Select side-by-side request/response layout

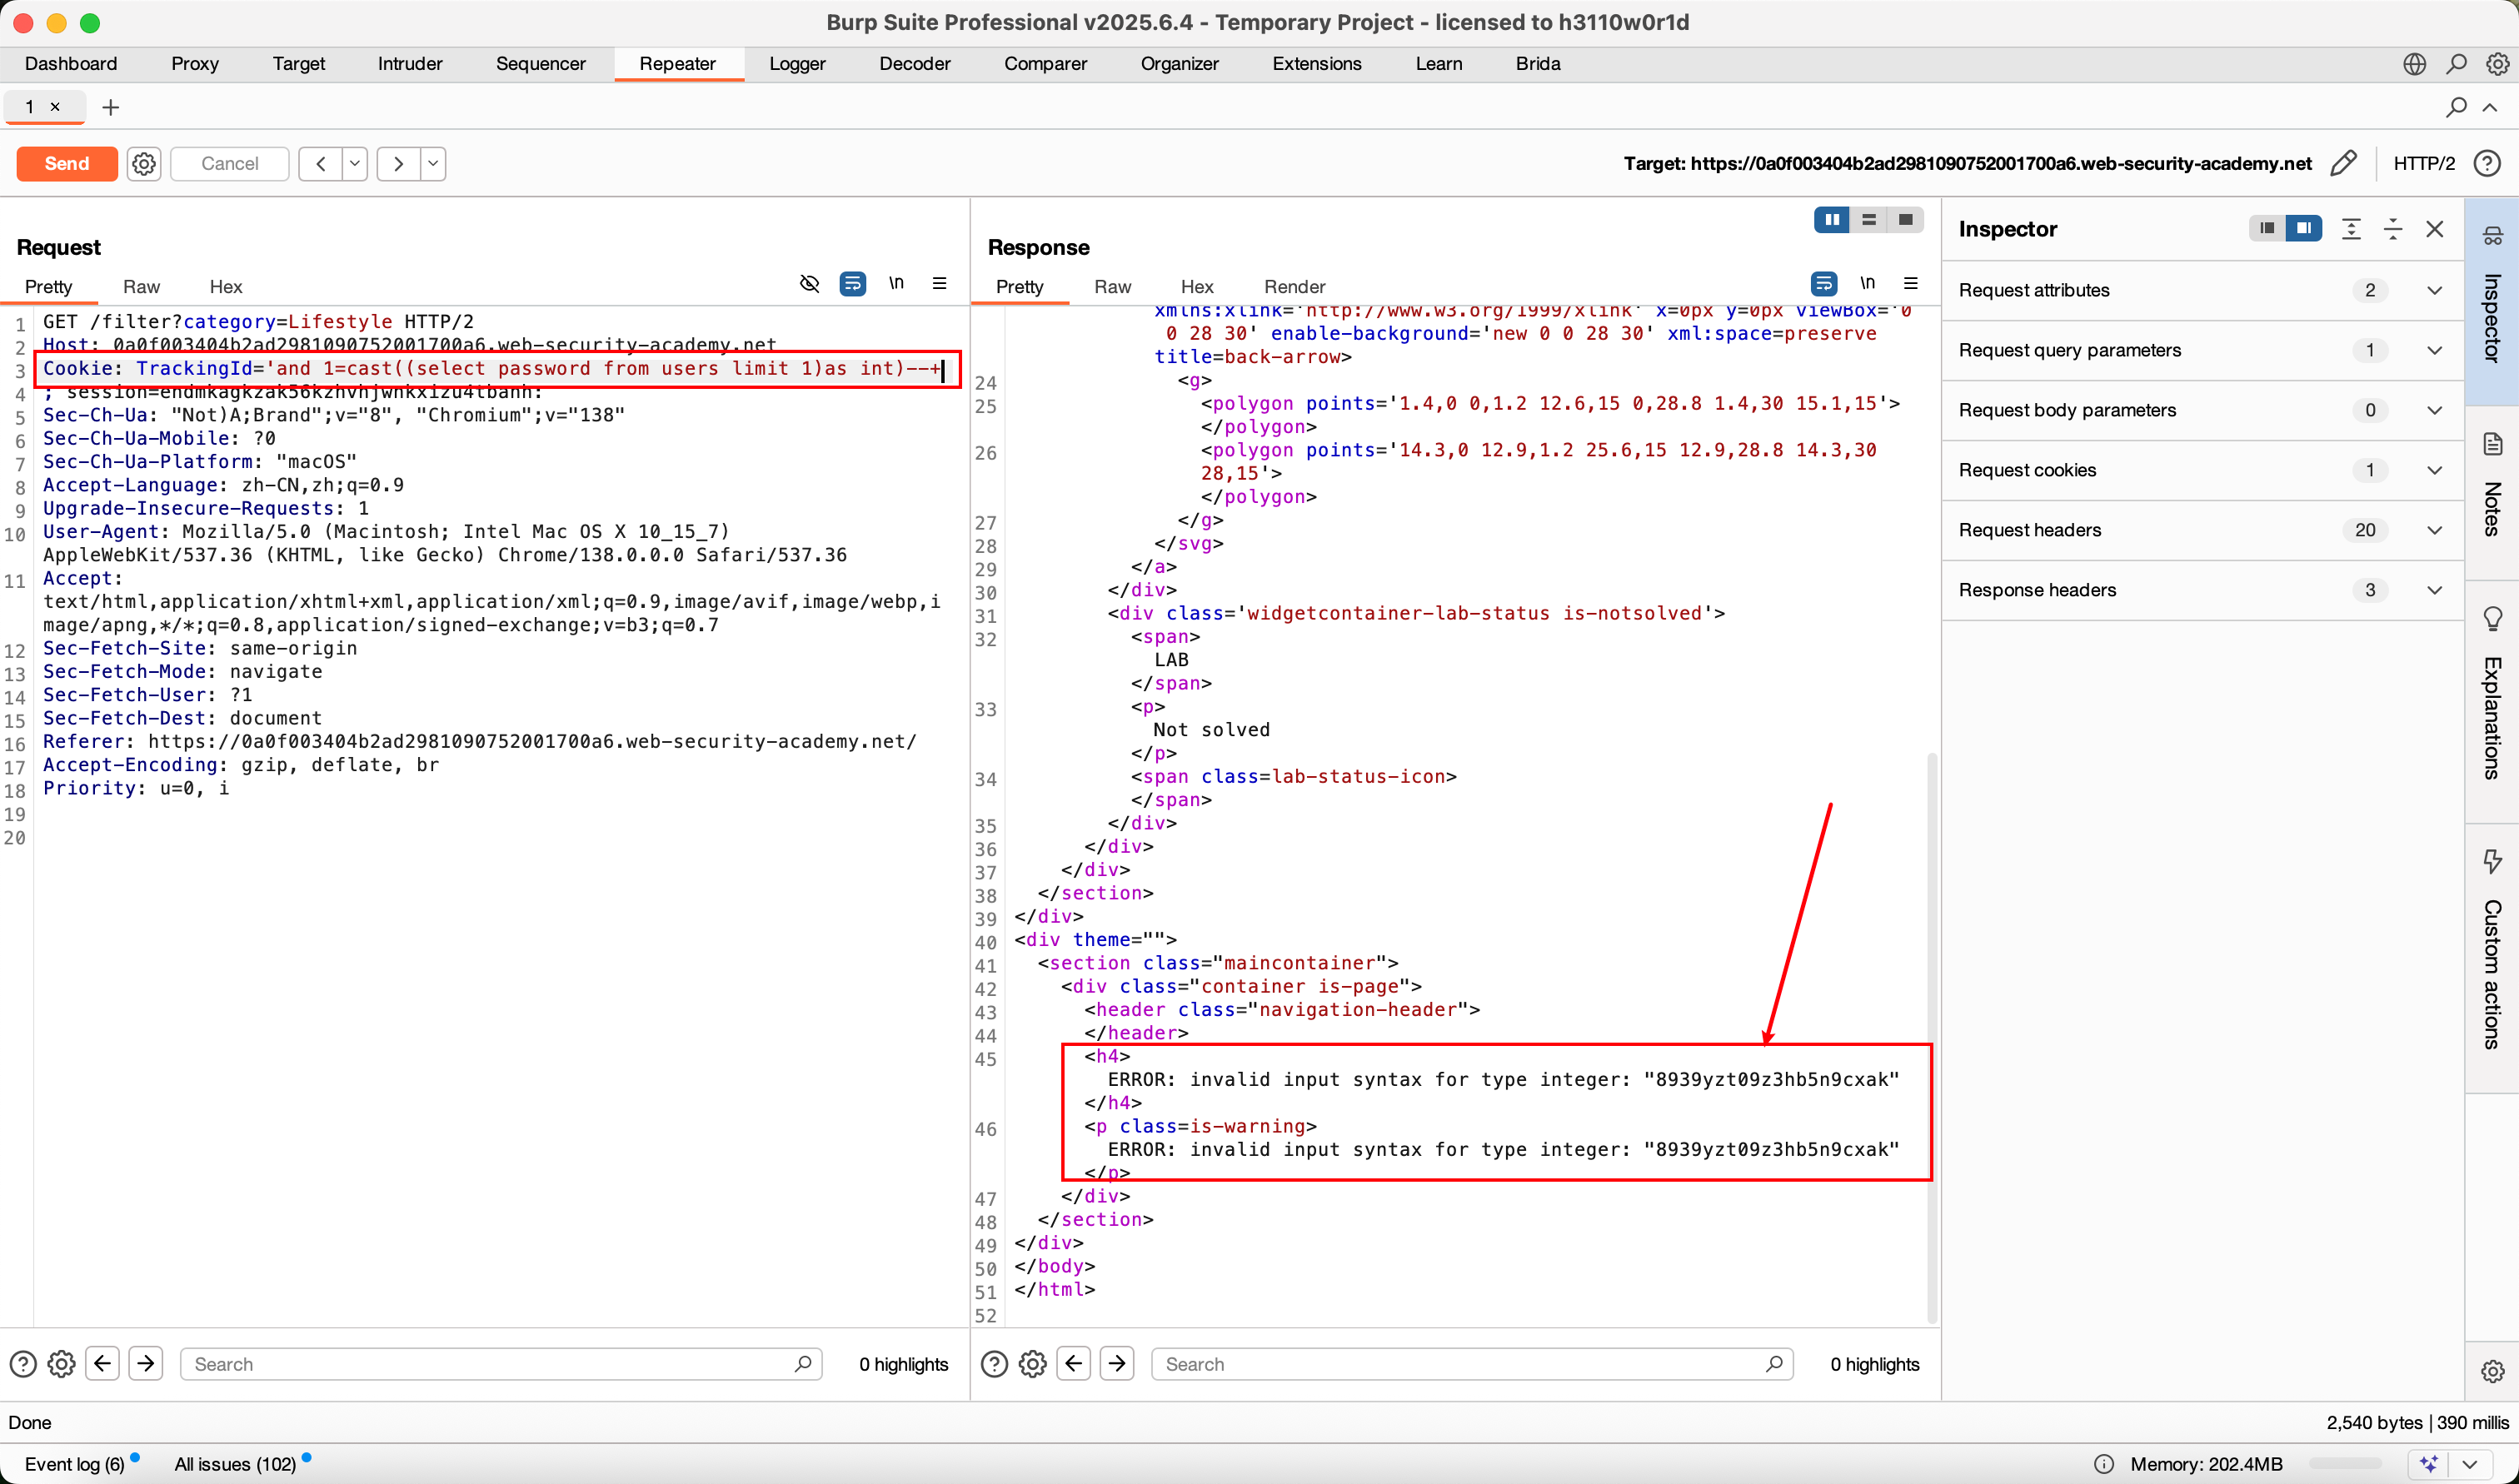tap(1832, 220)
